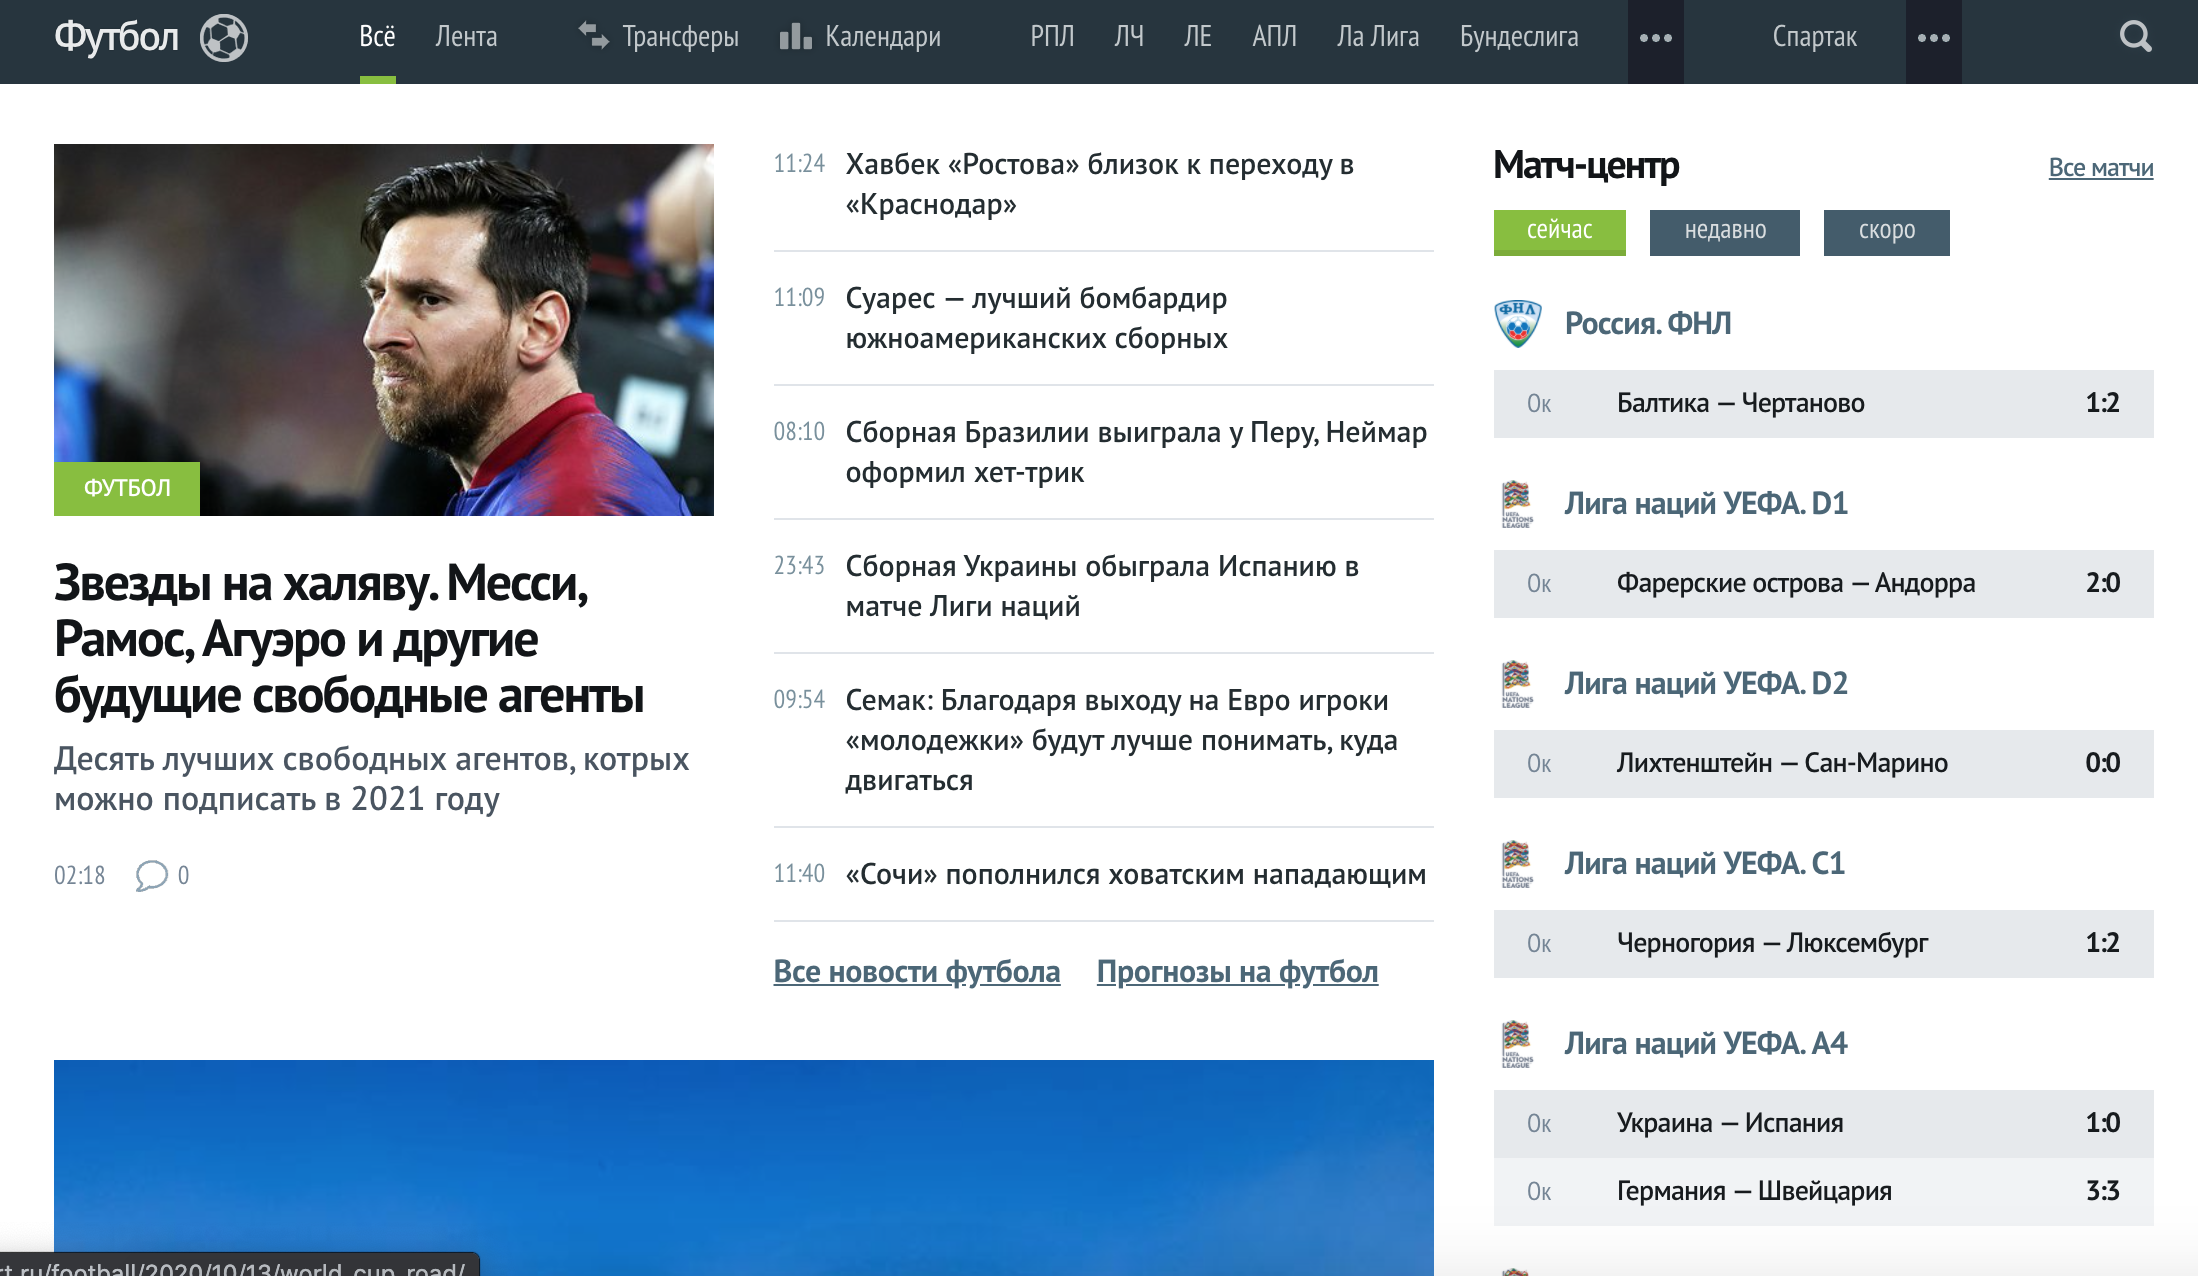Open АПЛ league page

point(1274,37)
